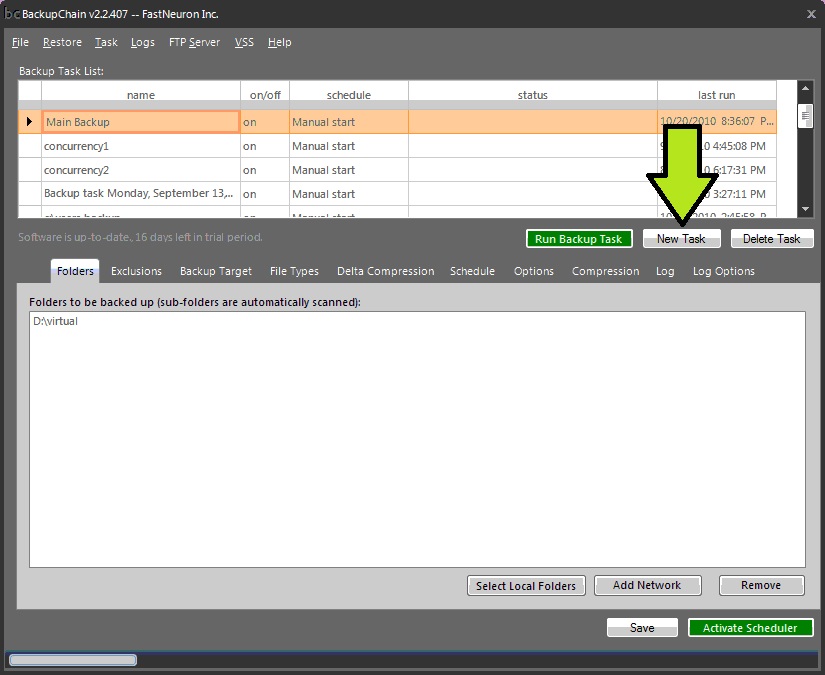Click the last run column header
This screenshot has height=675, width=825.
point(717,95)
